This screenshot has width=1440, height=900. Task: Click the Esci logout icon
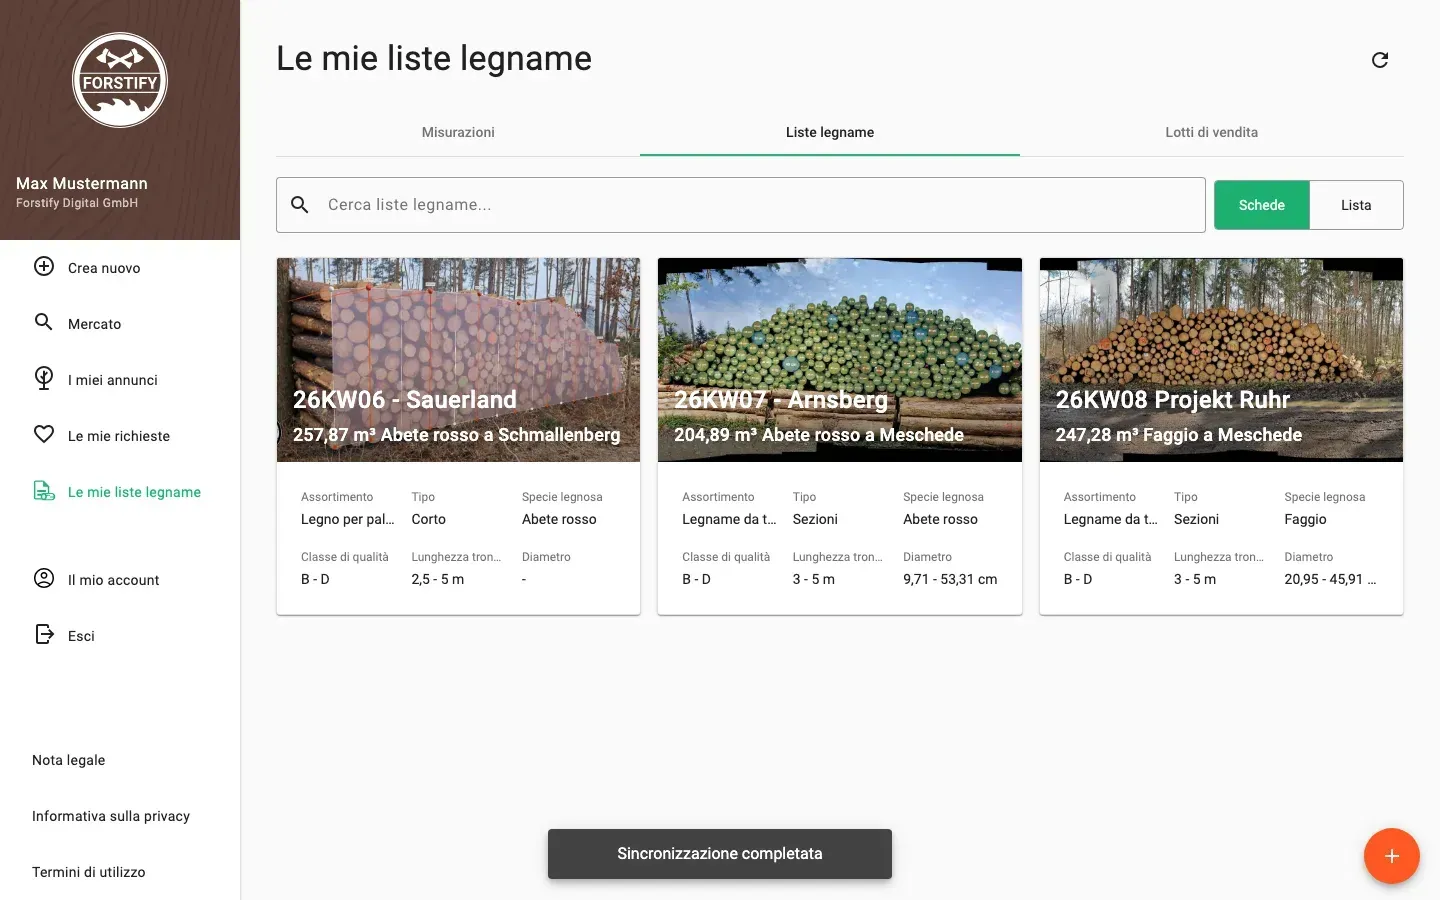coord(44,634)
